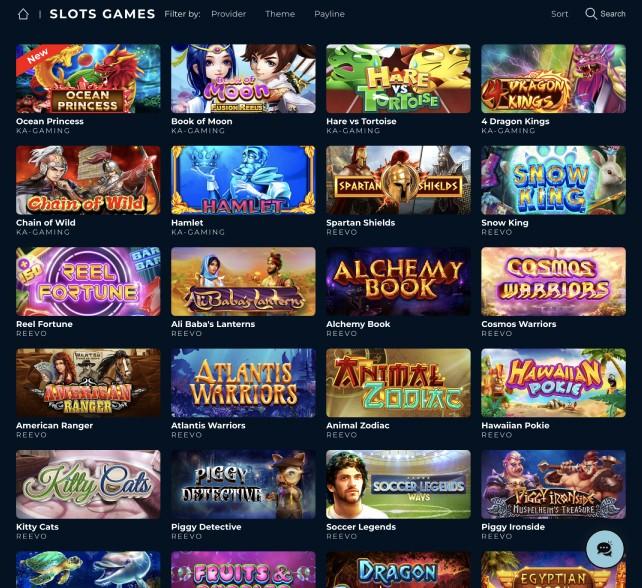This screenshot has height=588, width=642.
Task: Open the Ocean Princess game thumbnail
Action: tap(88, 79)
